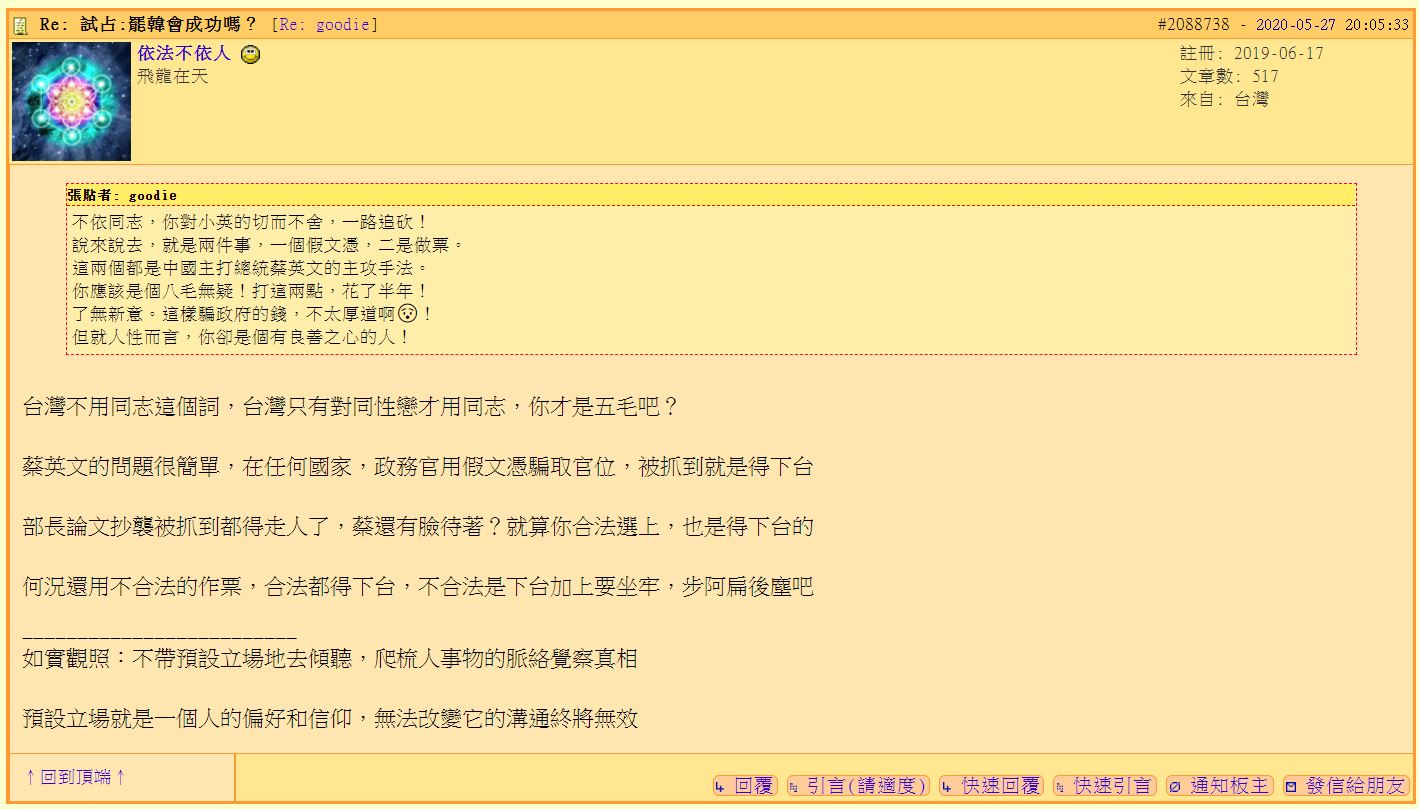Jump back up with 回到頂端
The width and height of the screenshot is (1419, 809).
pyautogui.click(x=76, y=777)
